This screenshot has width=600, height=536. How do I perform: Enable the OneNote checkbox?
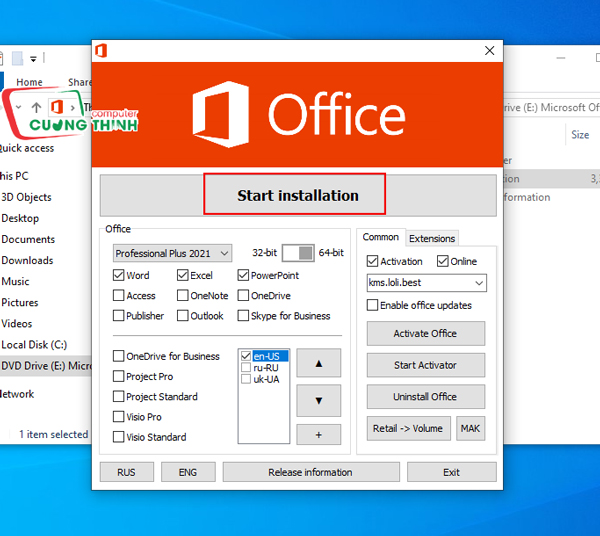tap(183, 295)
